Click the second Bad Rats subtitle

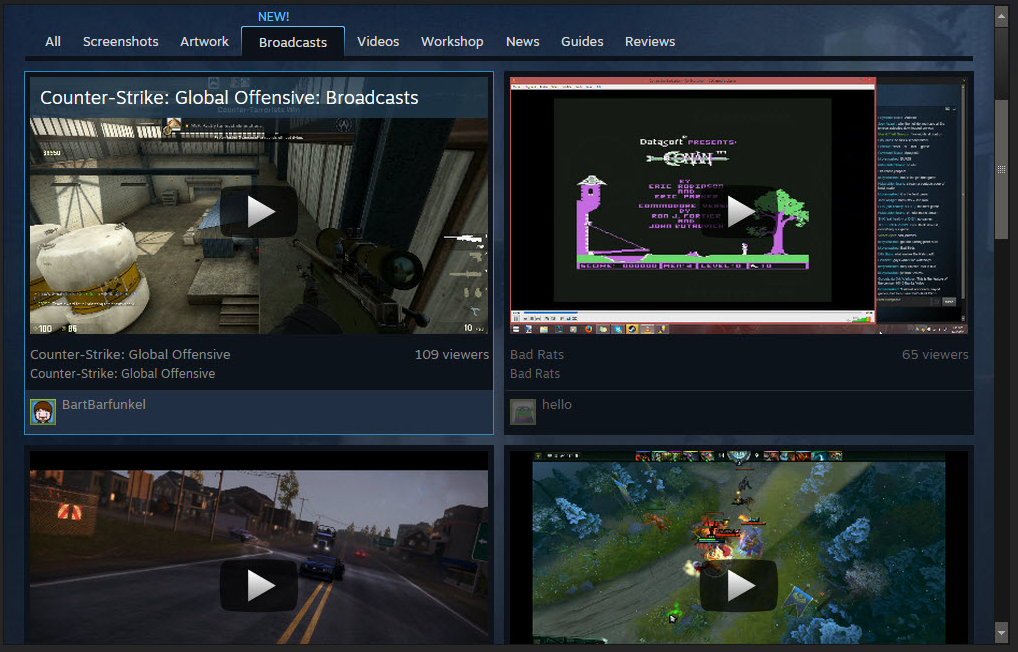click(x=535, y=373)
